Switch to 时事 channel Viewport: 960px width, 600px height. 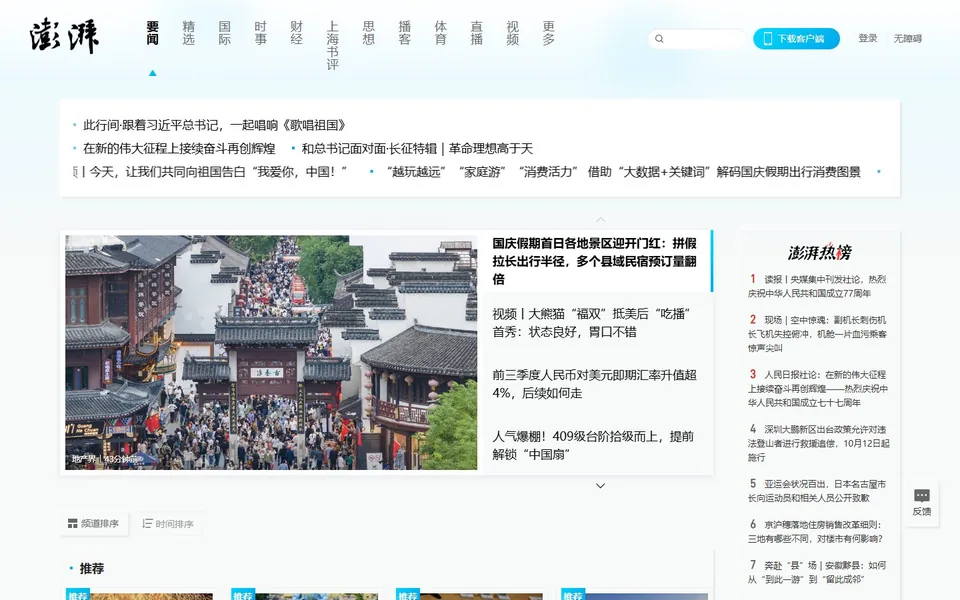pos(261,33)
